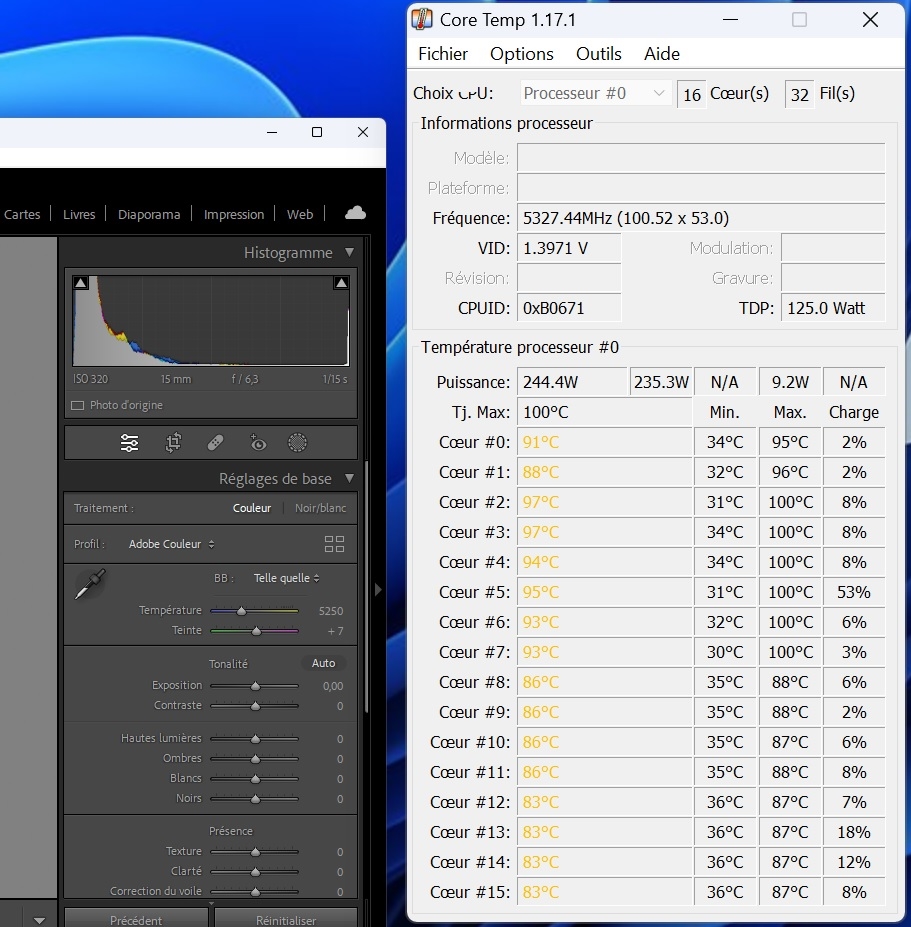This screenshot has width=911, height=927.
Task: Collapse the Histogramme panel
Action: pyautogui.click(x=349, y=253)
